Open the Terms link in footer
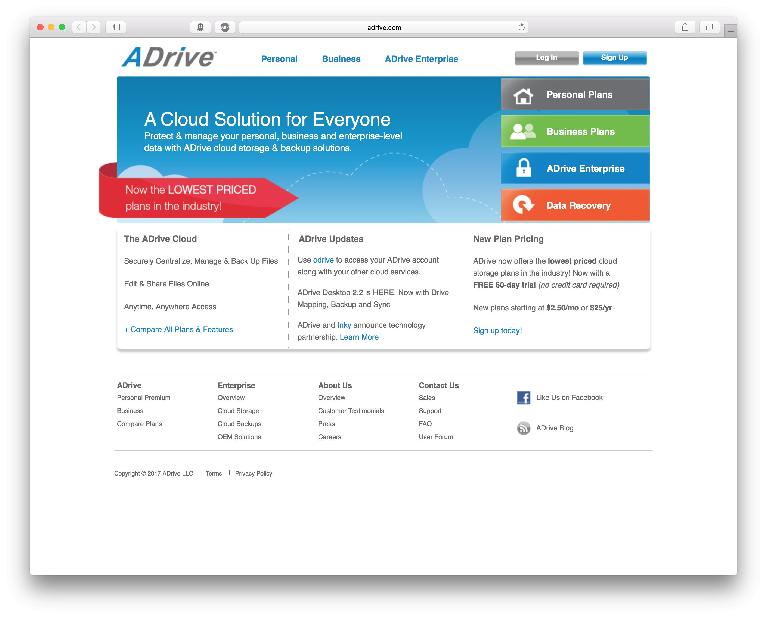Viewport: 768px width, 619px height. 214,474
